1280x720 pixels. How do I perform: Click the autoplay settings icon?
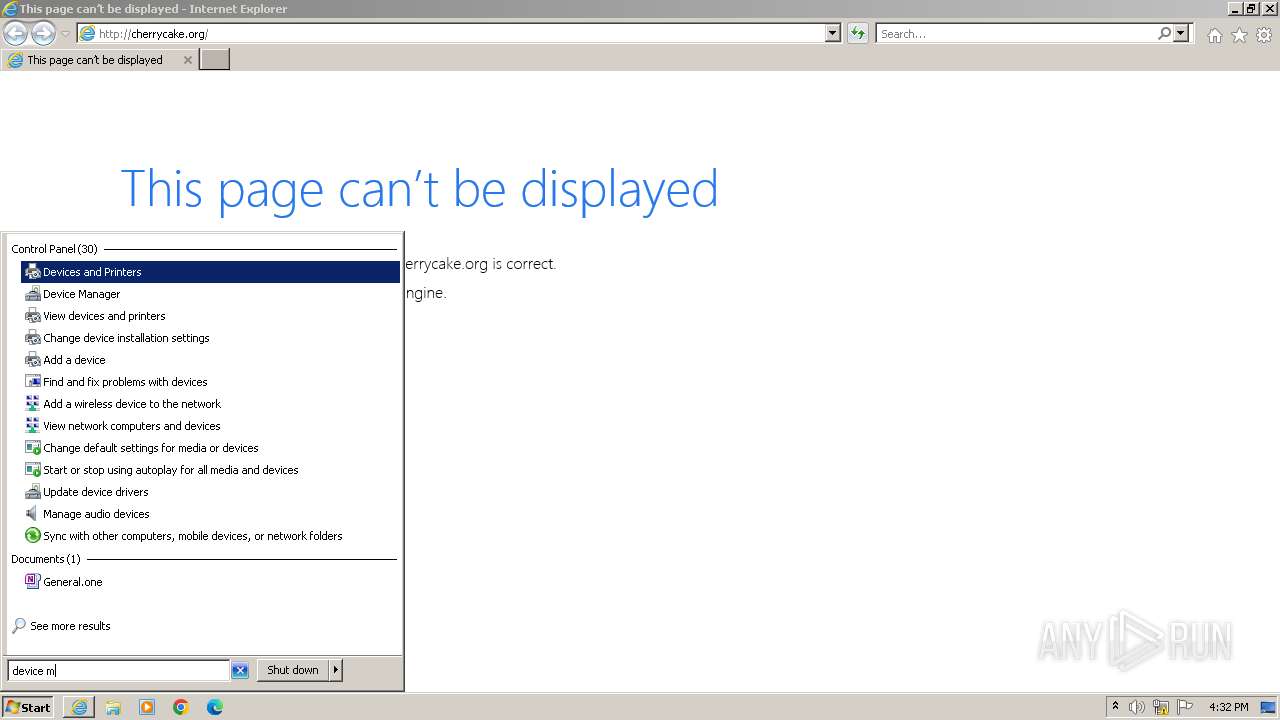(x=33, y=470)
